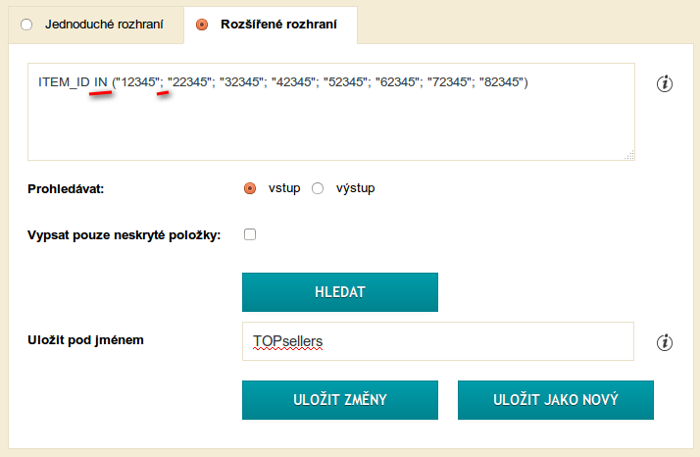Click the info icon beside the query text area
700x457 pixels.
click(665, 84)
